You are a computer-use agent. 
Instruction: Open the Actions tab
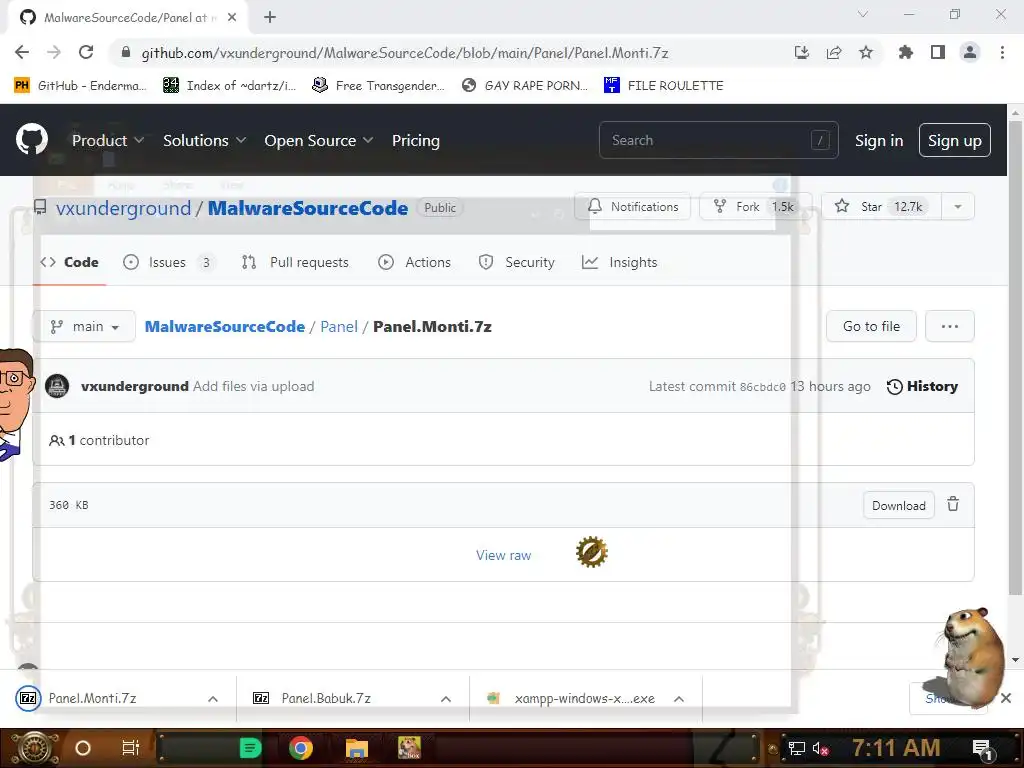tap(415, 262)
